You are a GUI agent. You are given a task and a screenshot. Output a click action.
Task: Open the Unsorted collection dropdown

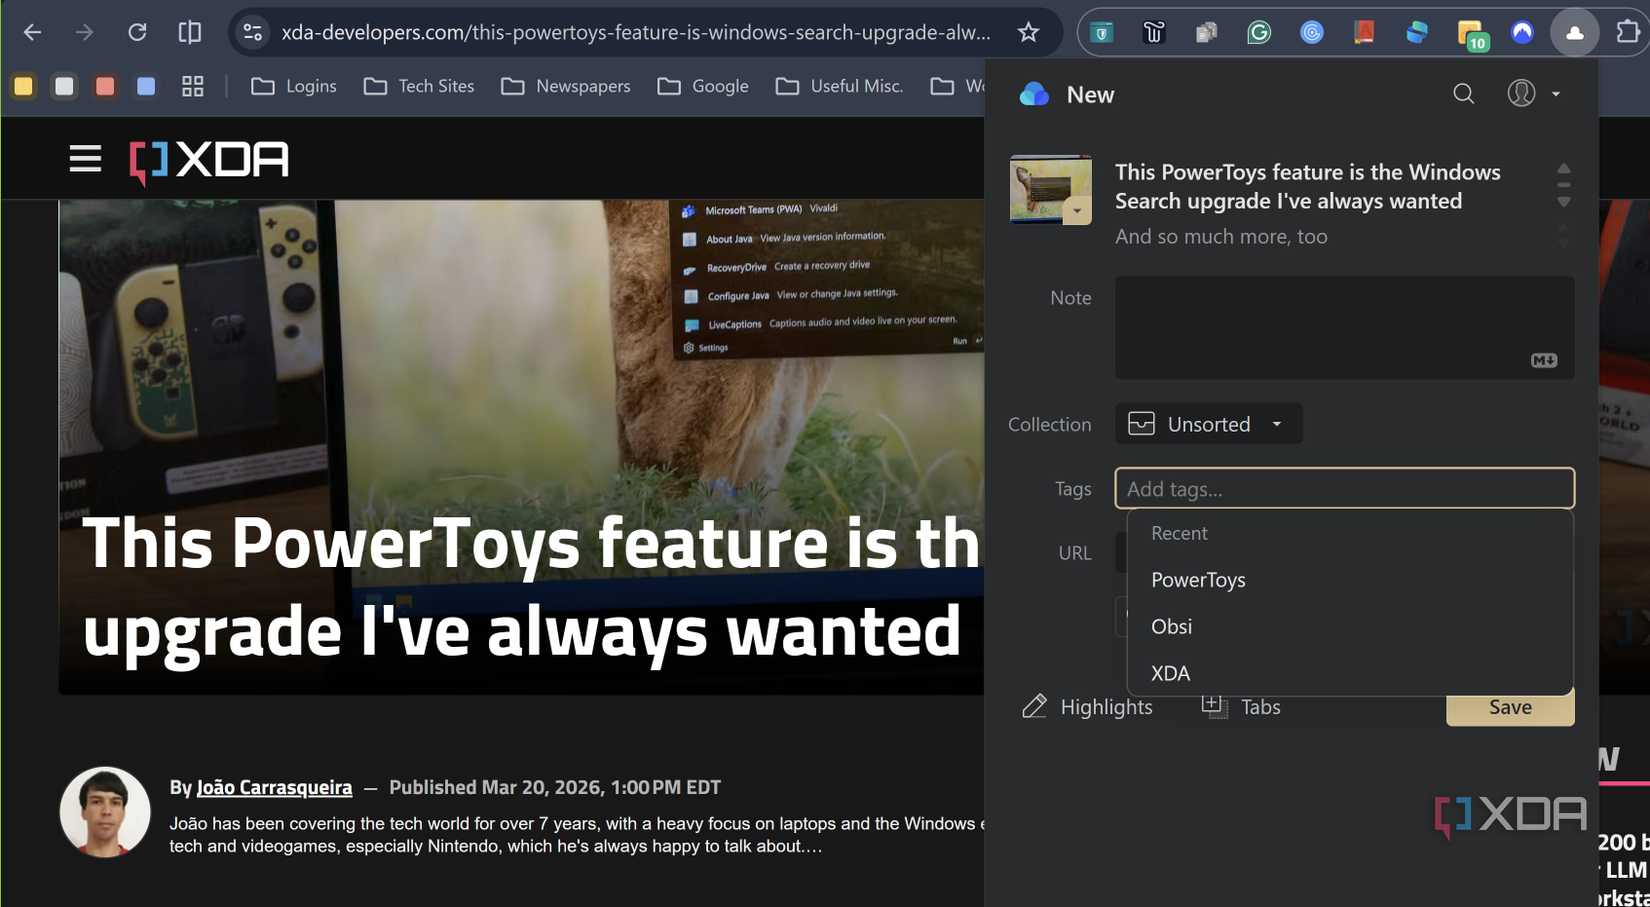(1208, 423)
